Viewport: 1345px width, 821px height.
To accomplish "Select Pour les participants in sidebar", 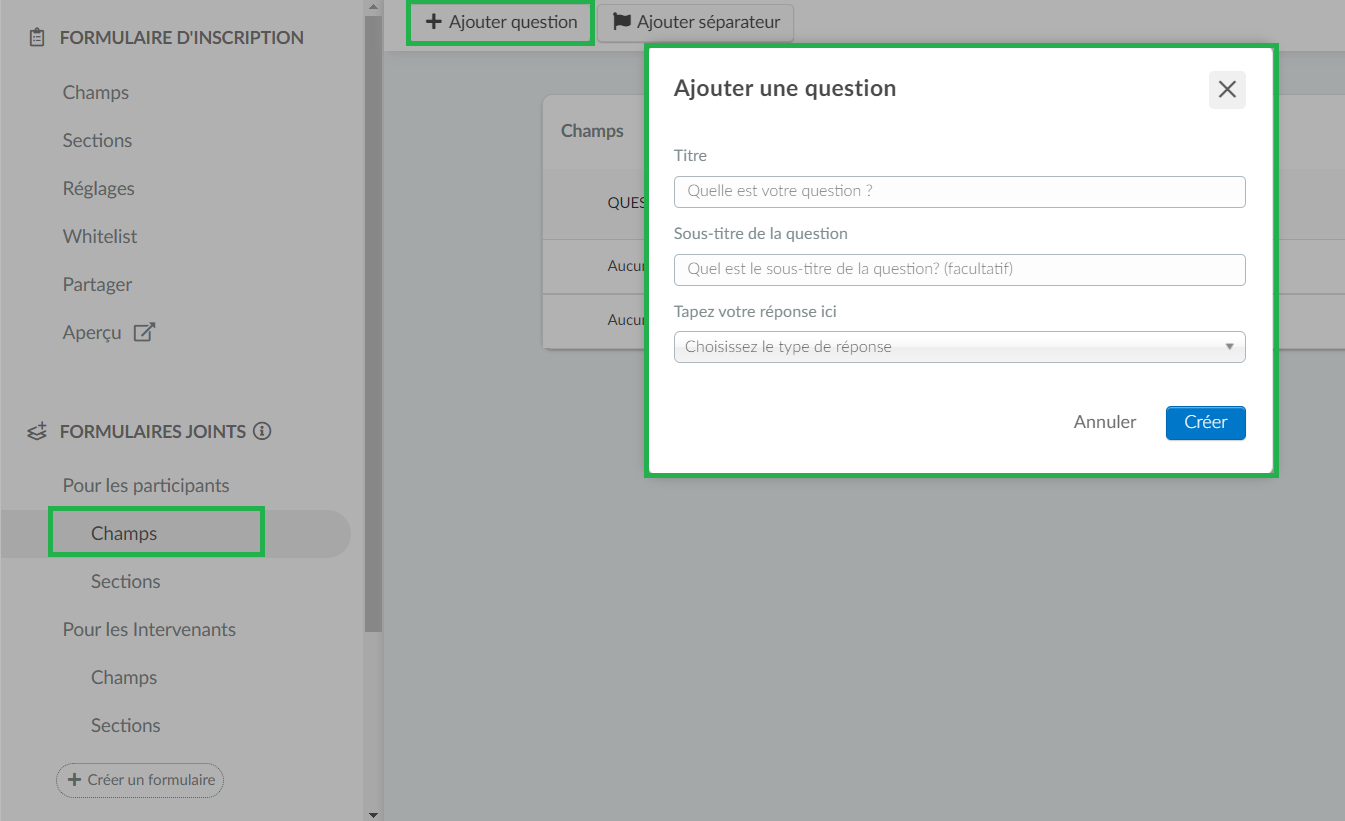I will click(x=146, y=486).
